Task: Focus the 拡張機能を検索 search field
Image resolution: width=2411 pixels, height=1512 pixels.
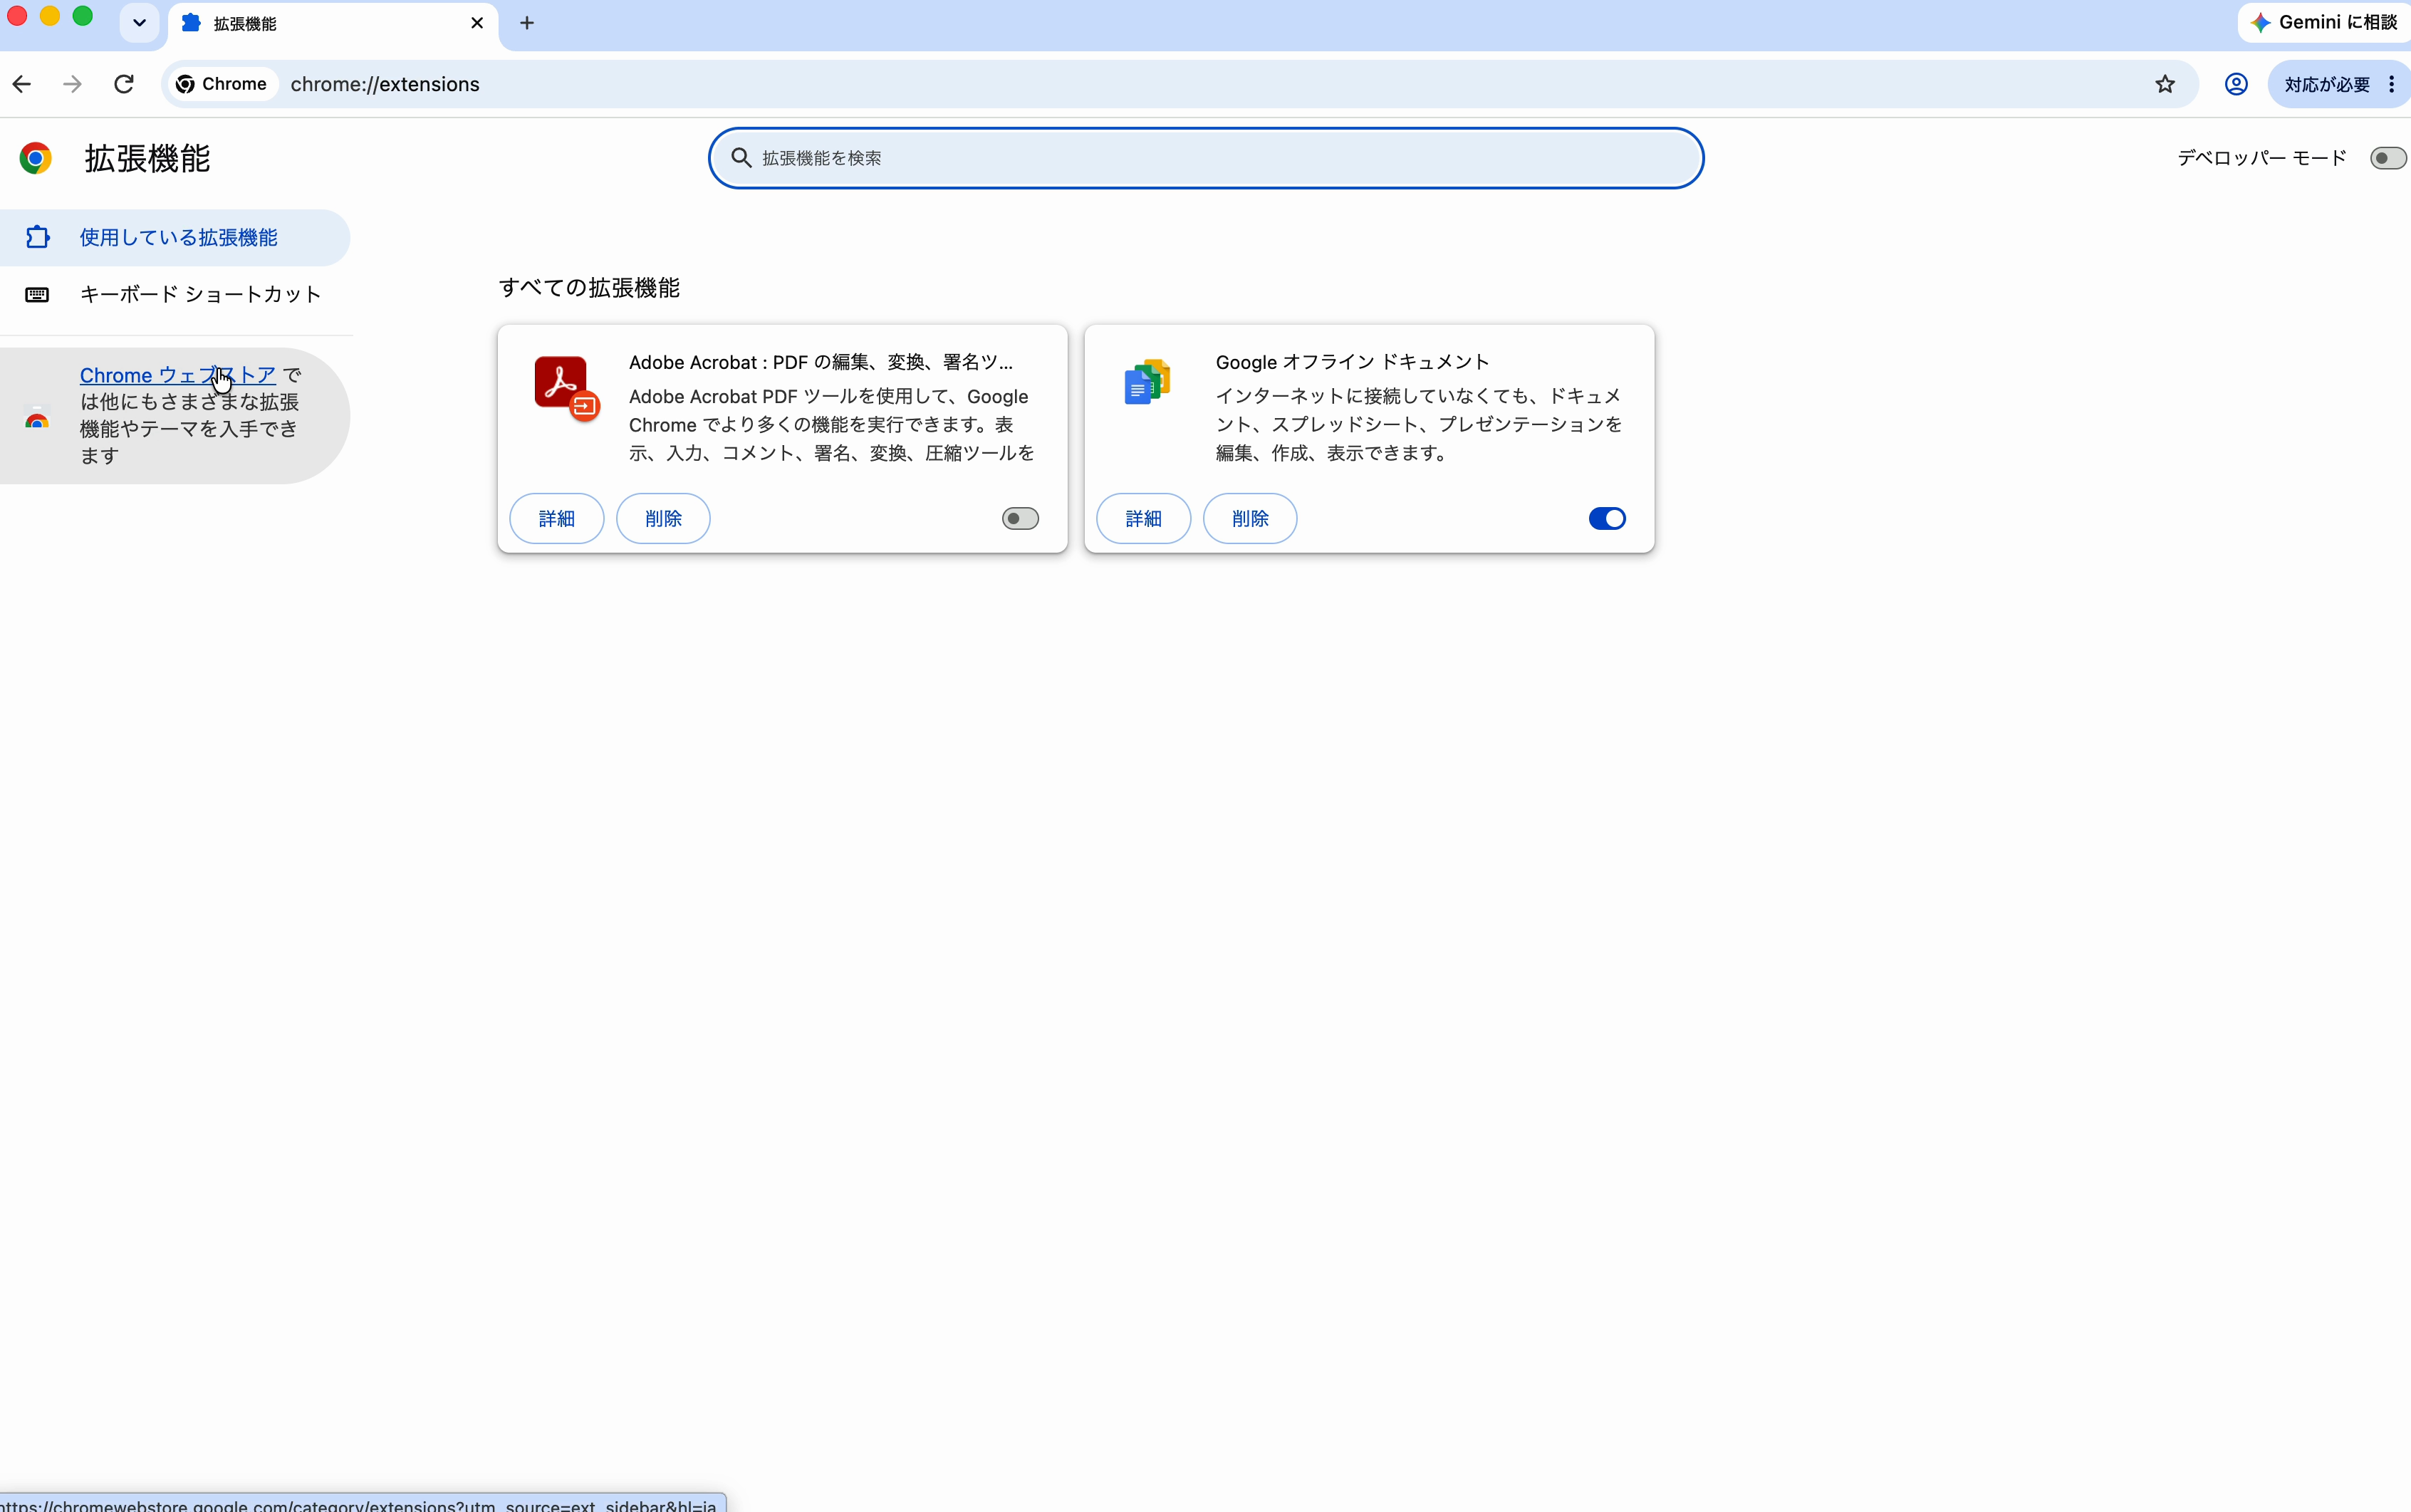Action: [x=1206, y=158]
